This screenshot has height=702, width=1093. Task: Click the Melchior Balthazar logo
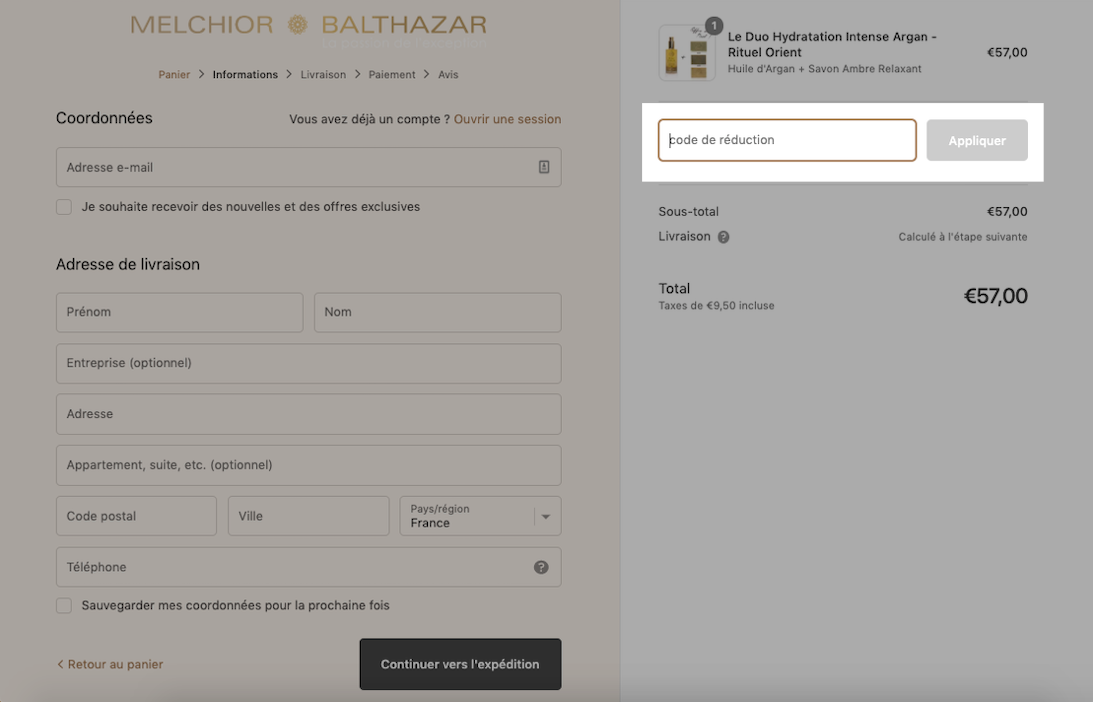308,29
